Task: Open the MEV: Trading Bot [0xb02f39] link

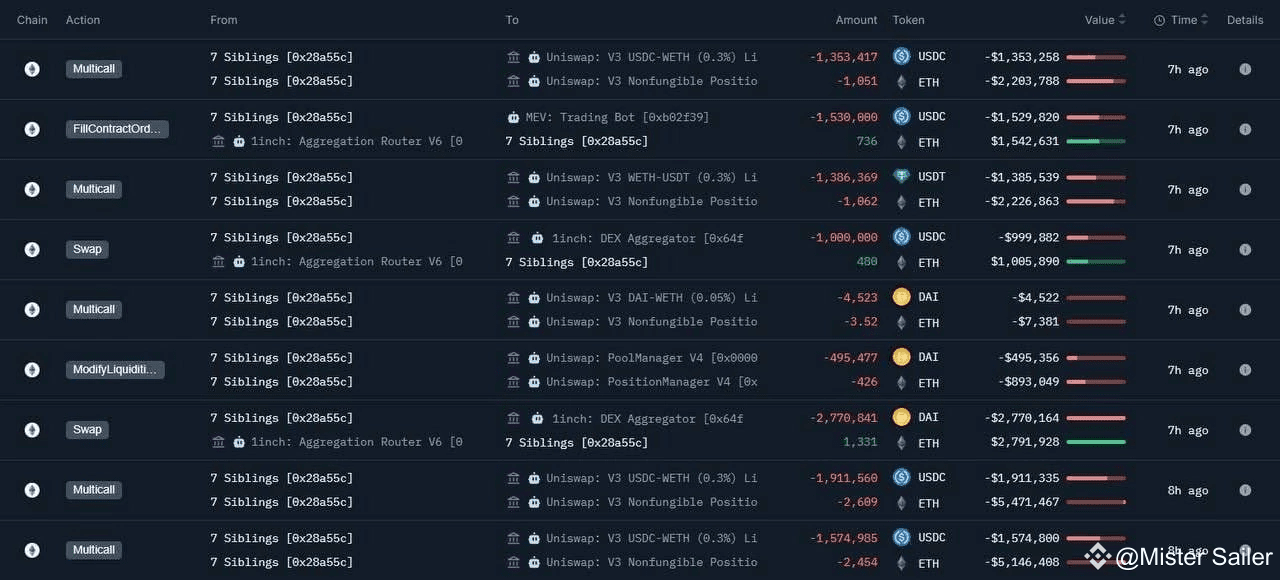Action: (x=617, y=117)
